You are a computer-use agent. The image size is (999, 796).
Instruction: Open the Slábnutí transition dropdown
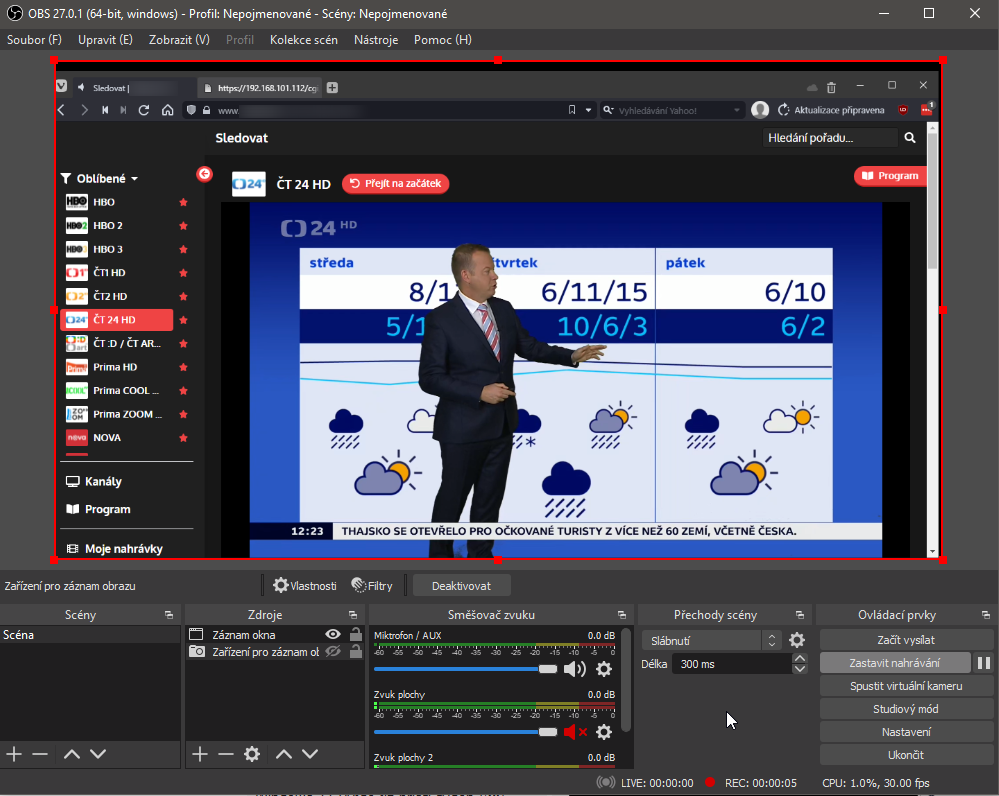pos(712,640)
